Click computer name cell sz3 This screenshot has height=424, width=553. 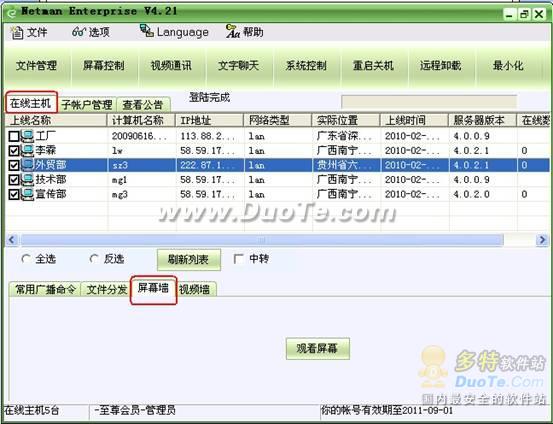tap(120, 165)
